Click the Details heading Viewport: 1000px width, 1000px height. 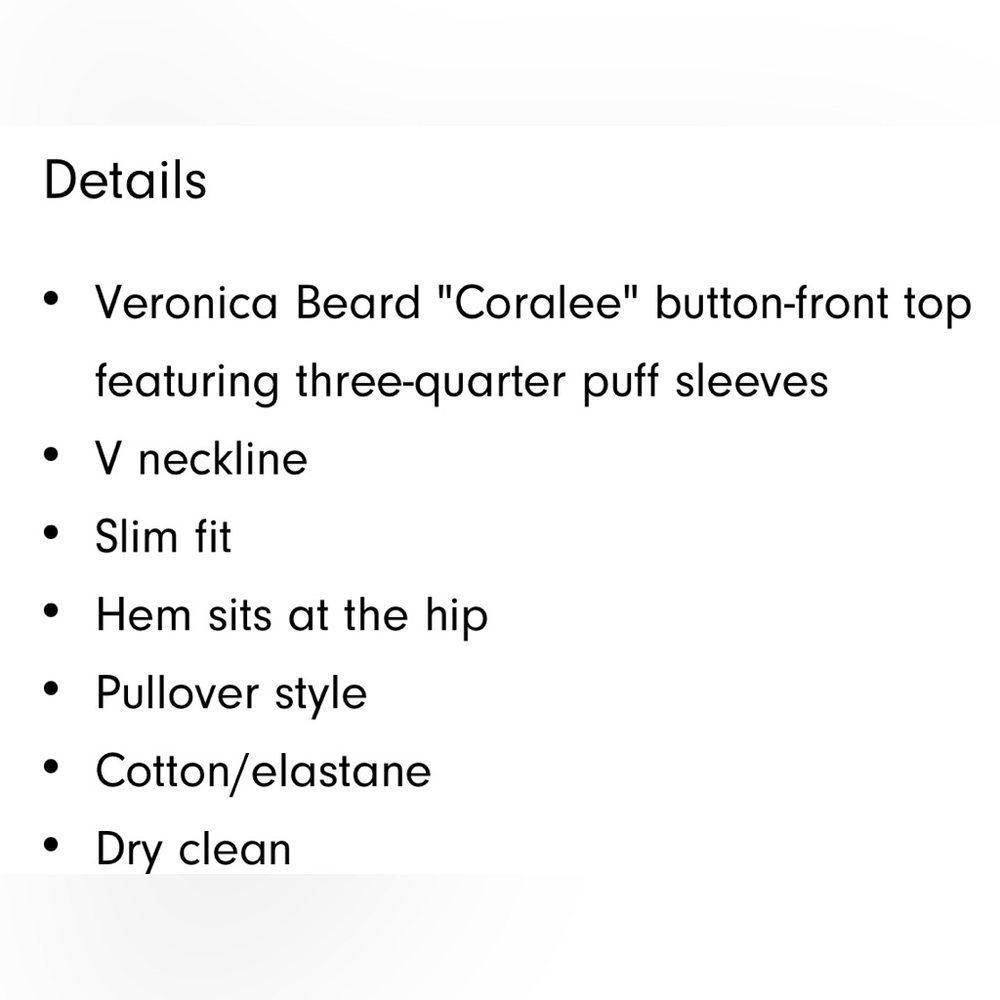125,180
